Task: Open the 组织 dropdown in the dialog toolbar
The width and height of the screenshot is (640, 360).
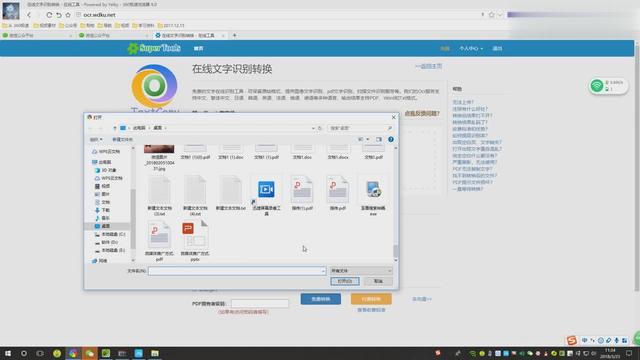Action: pyautogui.click(x=96, y=140)
